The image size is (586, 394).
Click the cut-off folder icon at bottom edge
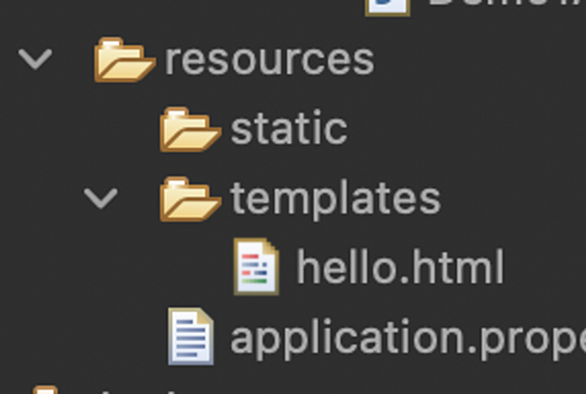46,390
